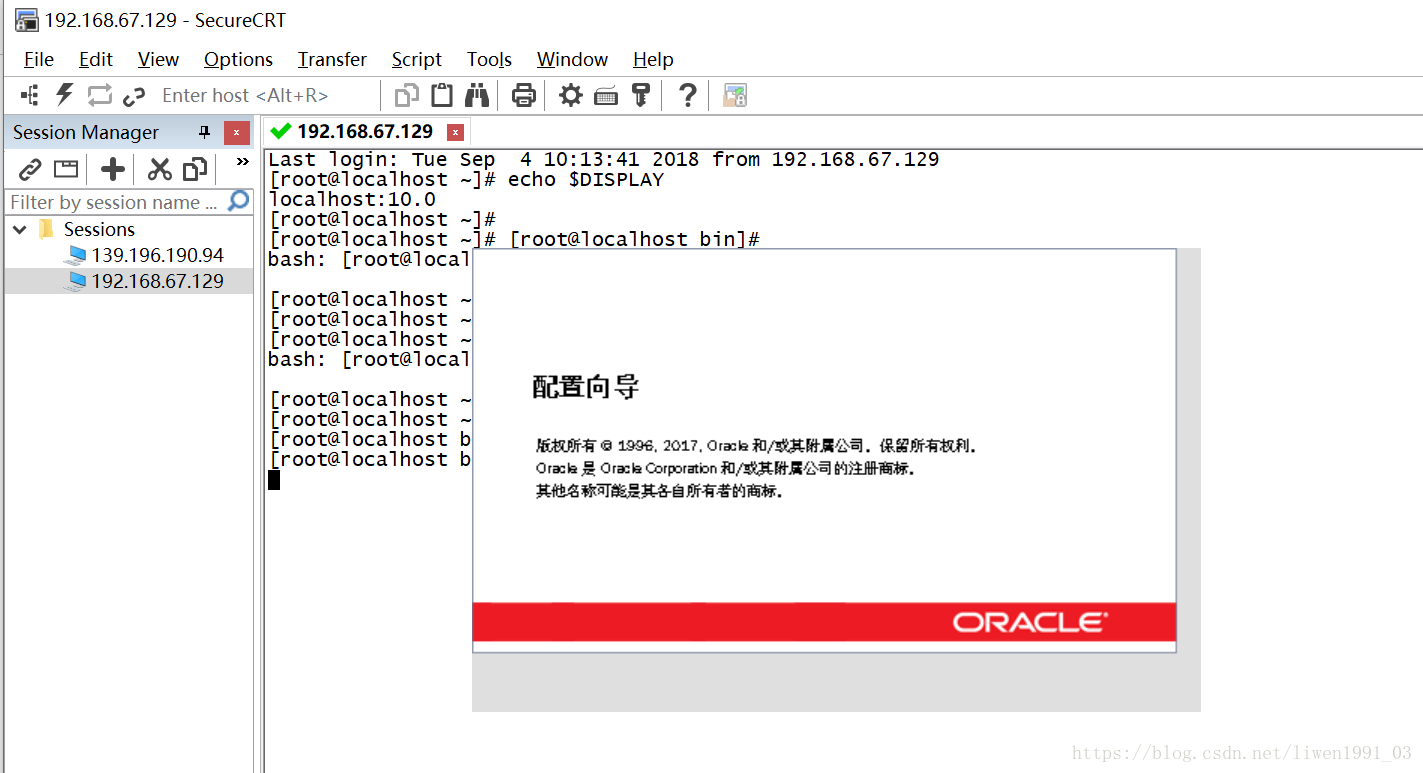1423x773 pixels.
Task: Expand Session Manager toolbar overflow chevron
Action: coord(242,162)
